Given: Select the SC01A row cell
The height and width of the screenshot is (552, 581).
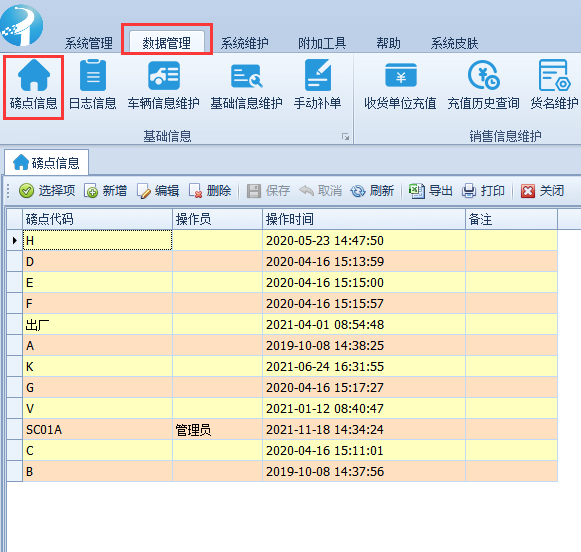Looking at the screenshot, I should [97, 430].
